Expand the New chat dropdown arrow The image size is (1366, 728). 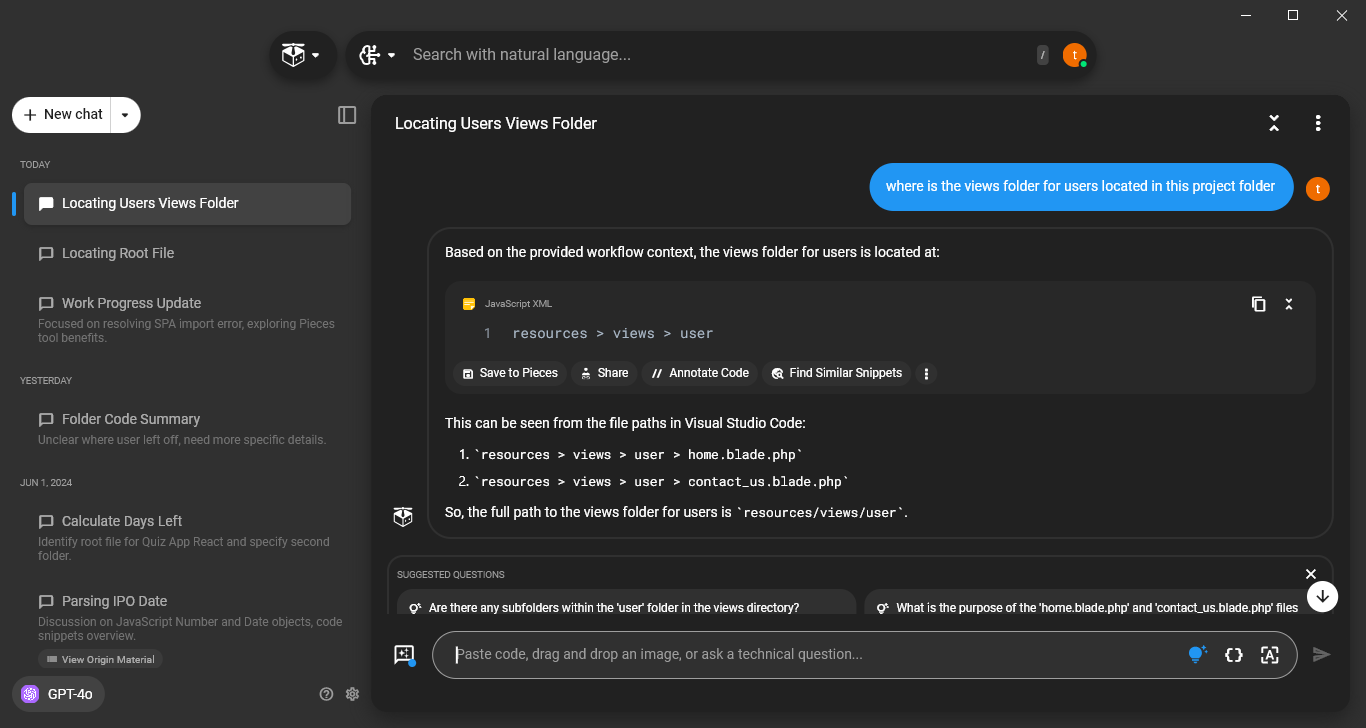125,115
